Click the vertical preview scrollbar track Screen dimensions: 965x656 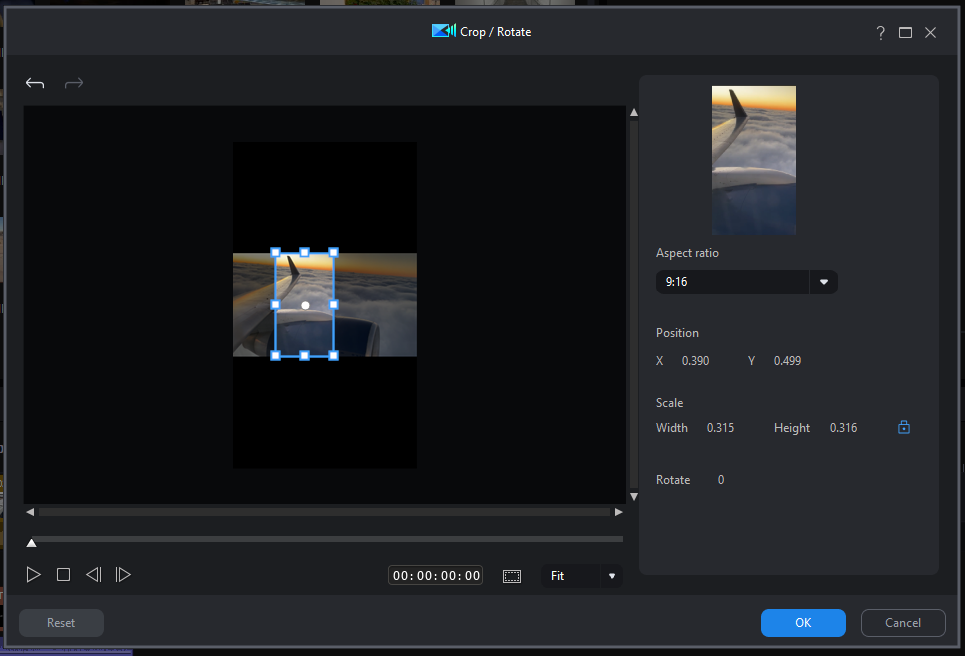(634, 304)
